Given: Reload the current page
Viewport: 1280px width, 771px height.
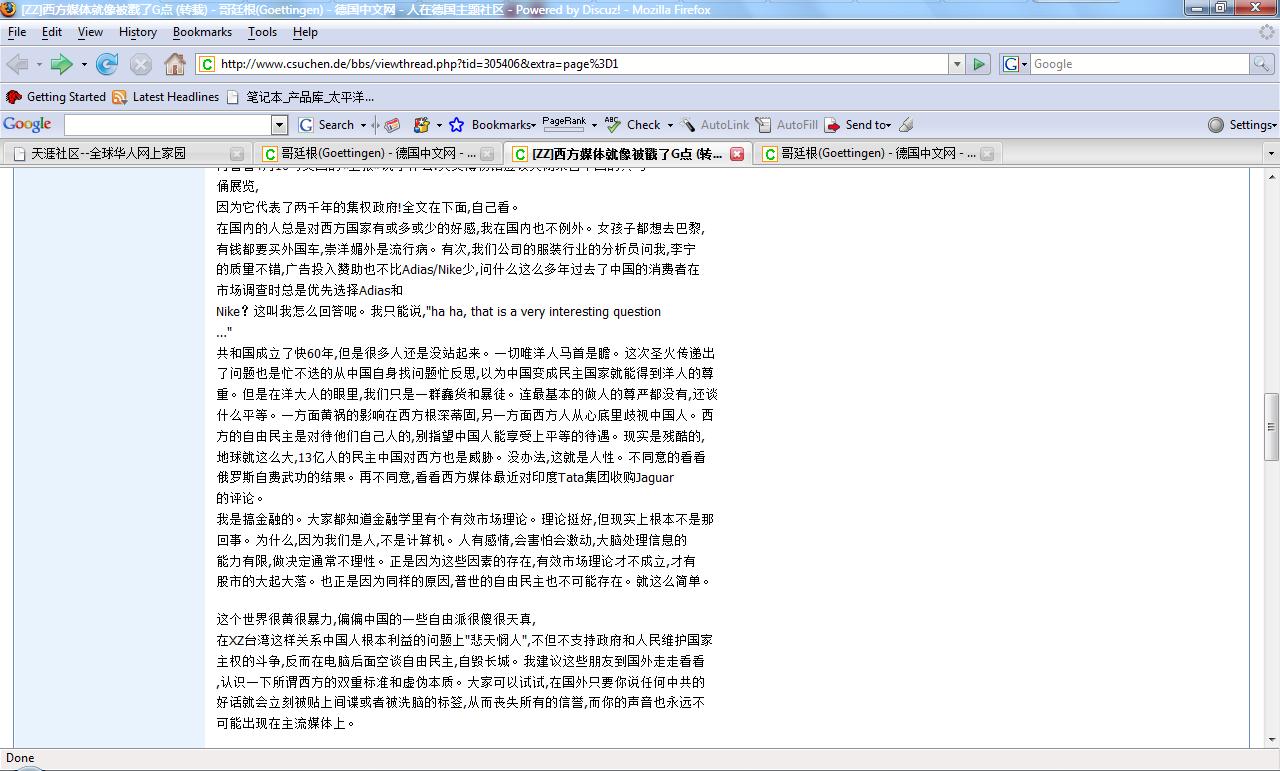Looking at the screenshot, I should pyautogui.click(x=107, y=64).
